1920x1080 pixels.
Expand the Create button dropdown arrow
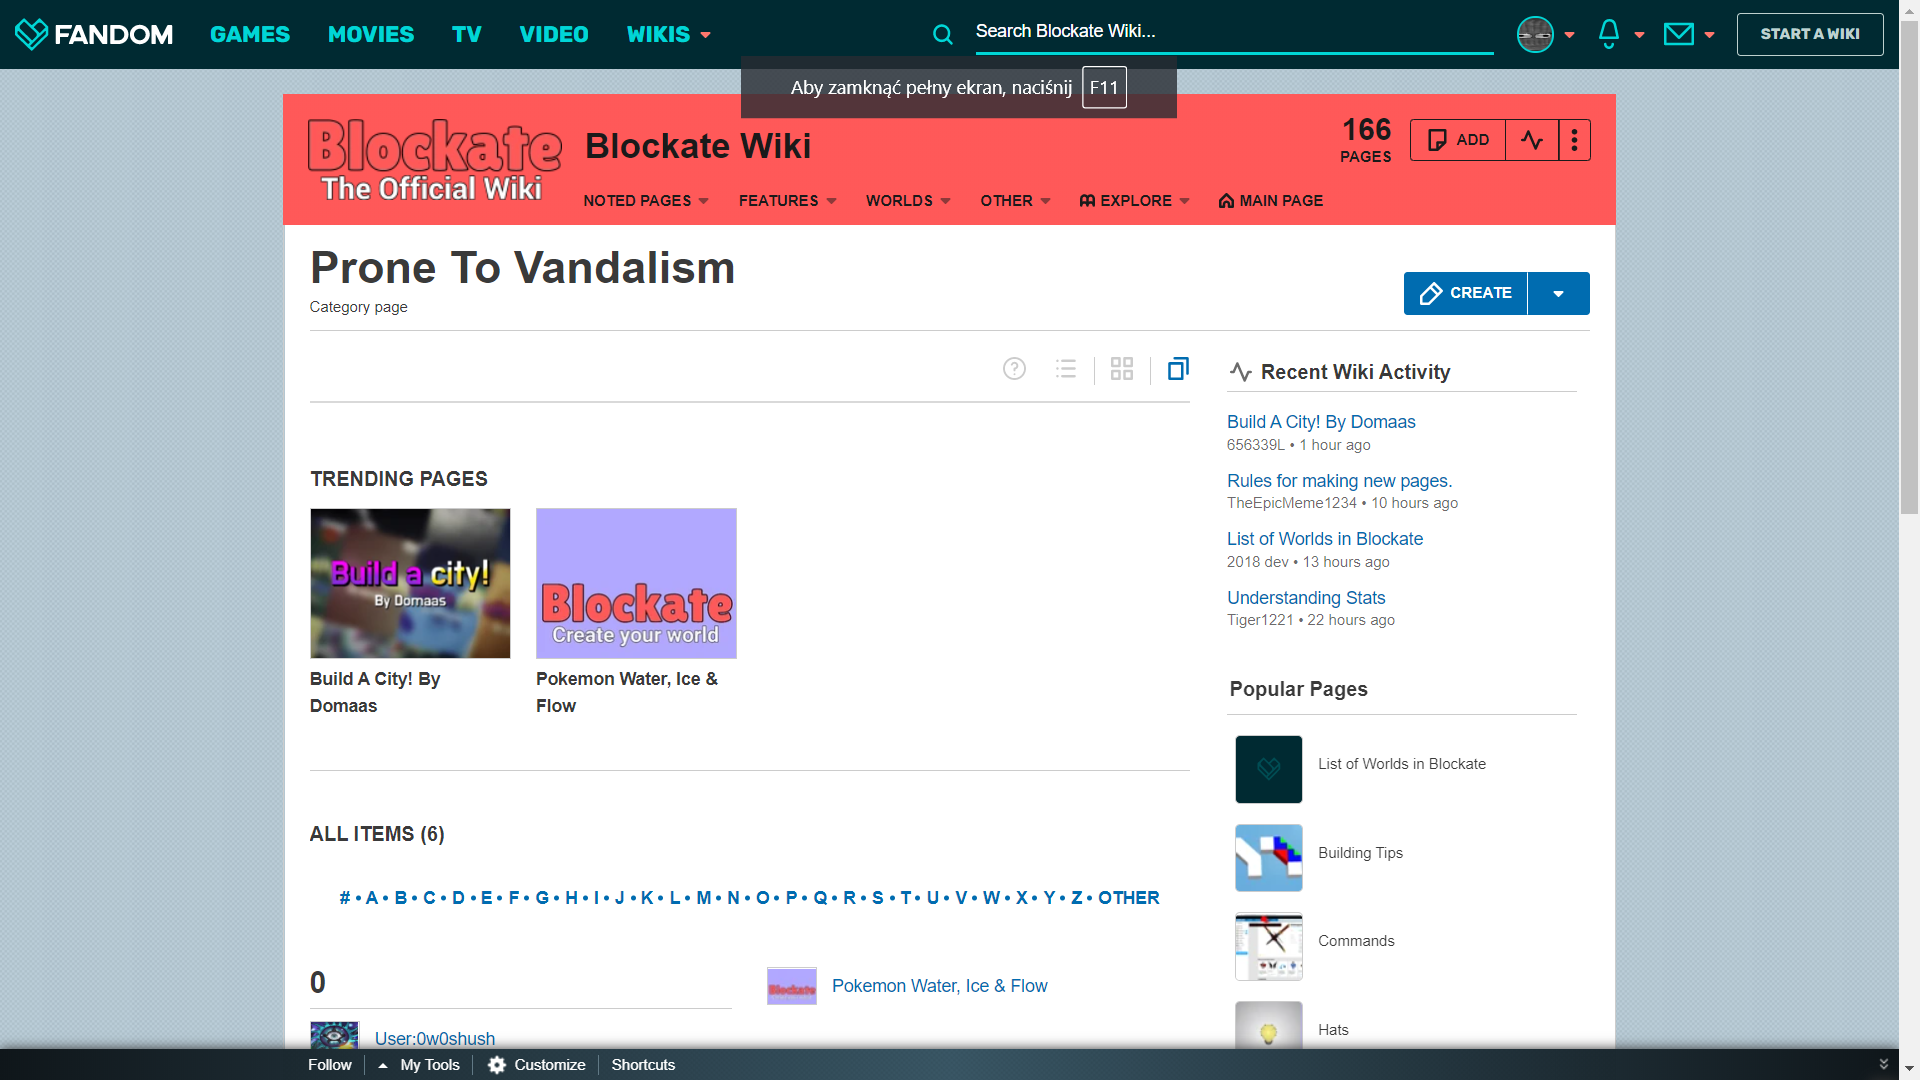(1558, 293)
